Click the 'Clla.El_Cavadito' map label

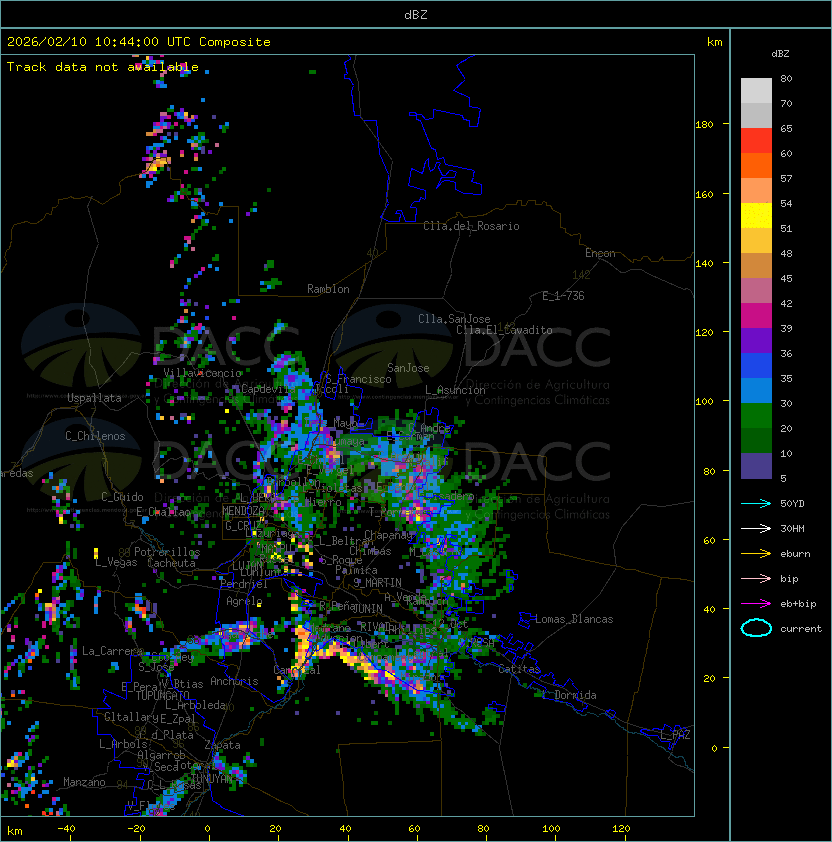504,330
